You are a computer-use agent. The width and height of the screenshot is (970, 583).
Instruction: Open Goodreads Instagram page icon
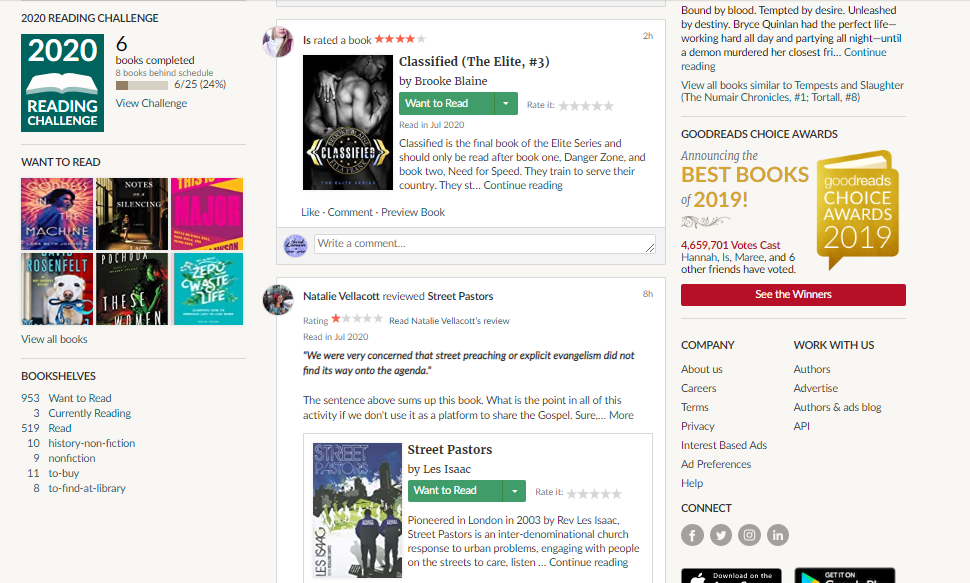(x=749, y=535)
